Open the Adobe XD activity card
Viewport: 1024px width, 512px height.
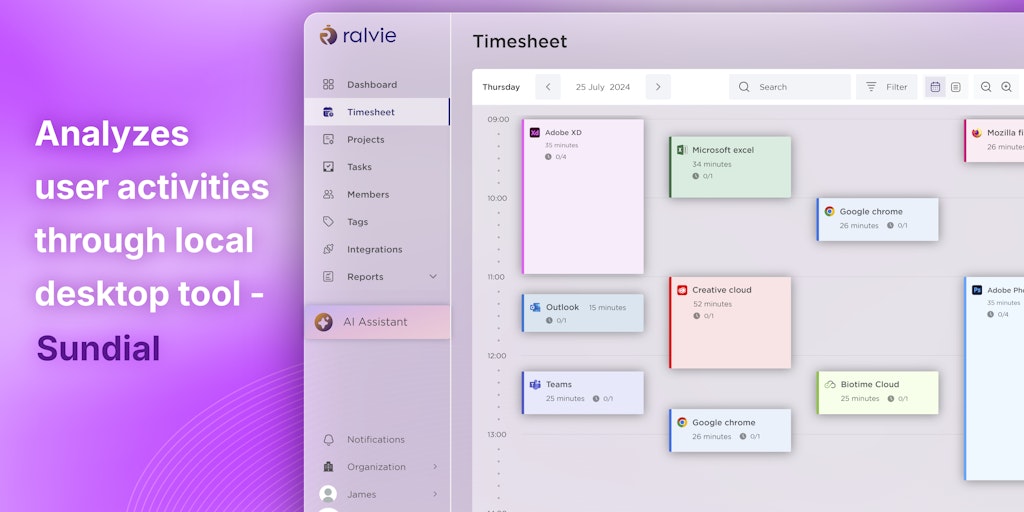tap(583, 197)
